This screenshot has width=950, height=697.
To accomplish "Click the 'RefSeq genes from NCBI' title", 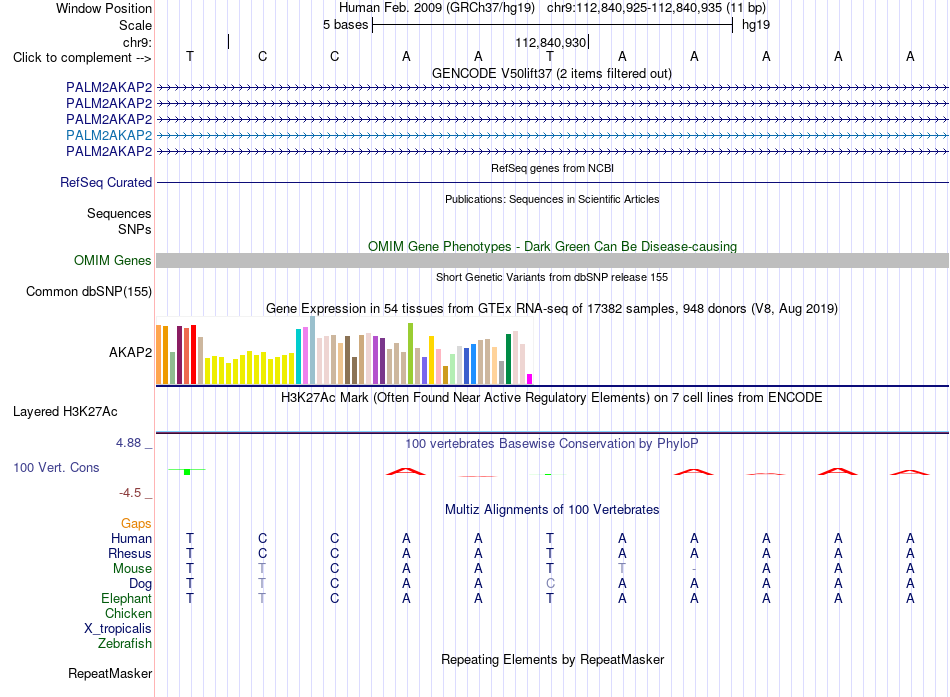I will 552,168.
